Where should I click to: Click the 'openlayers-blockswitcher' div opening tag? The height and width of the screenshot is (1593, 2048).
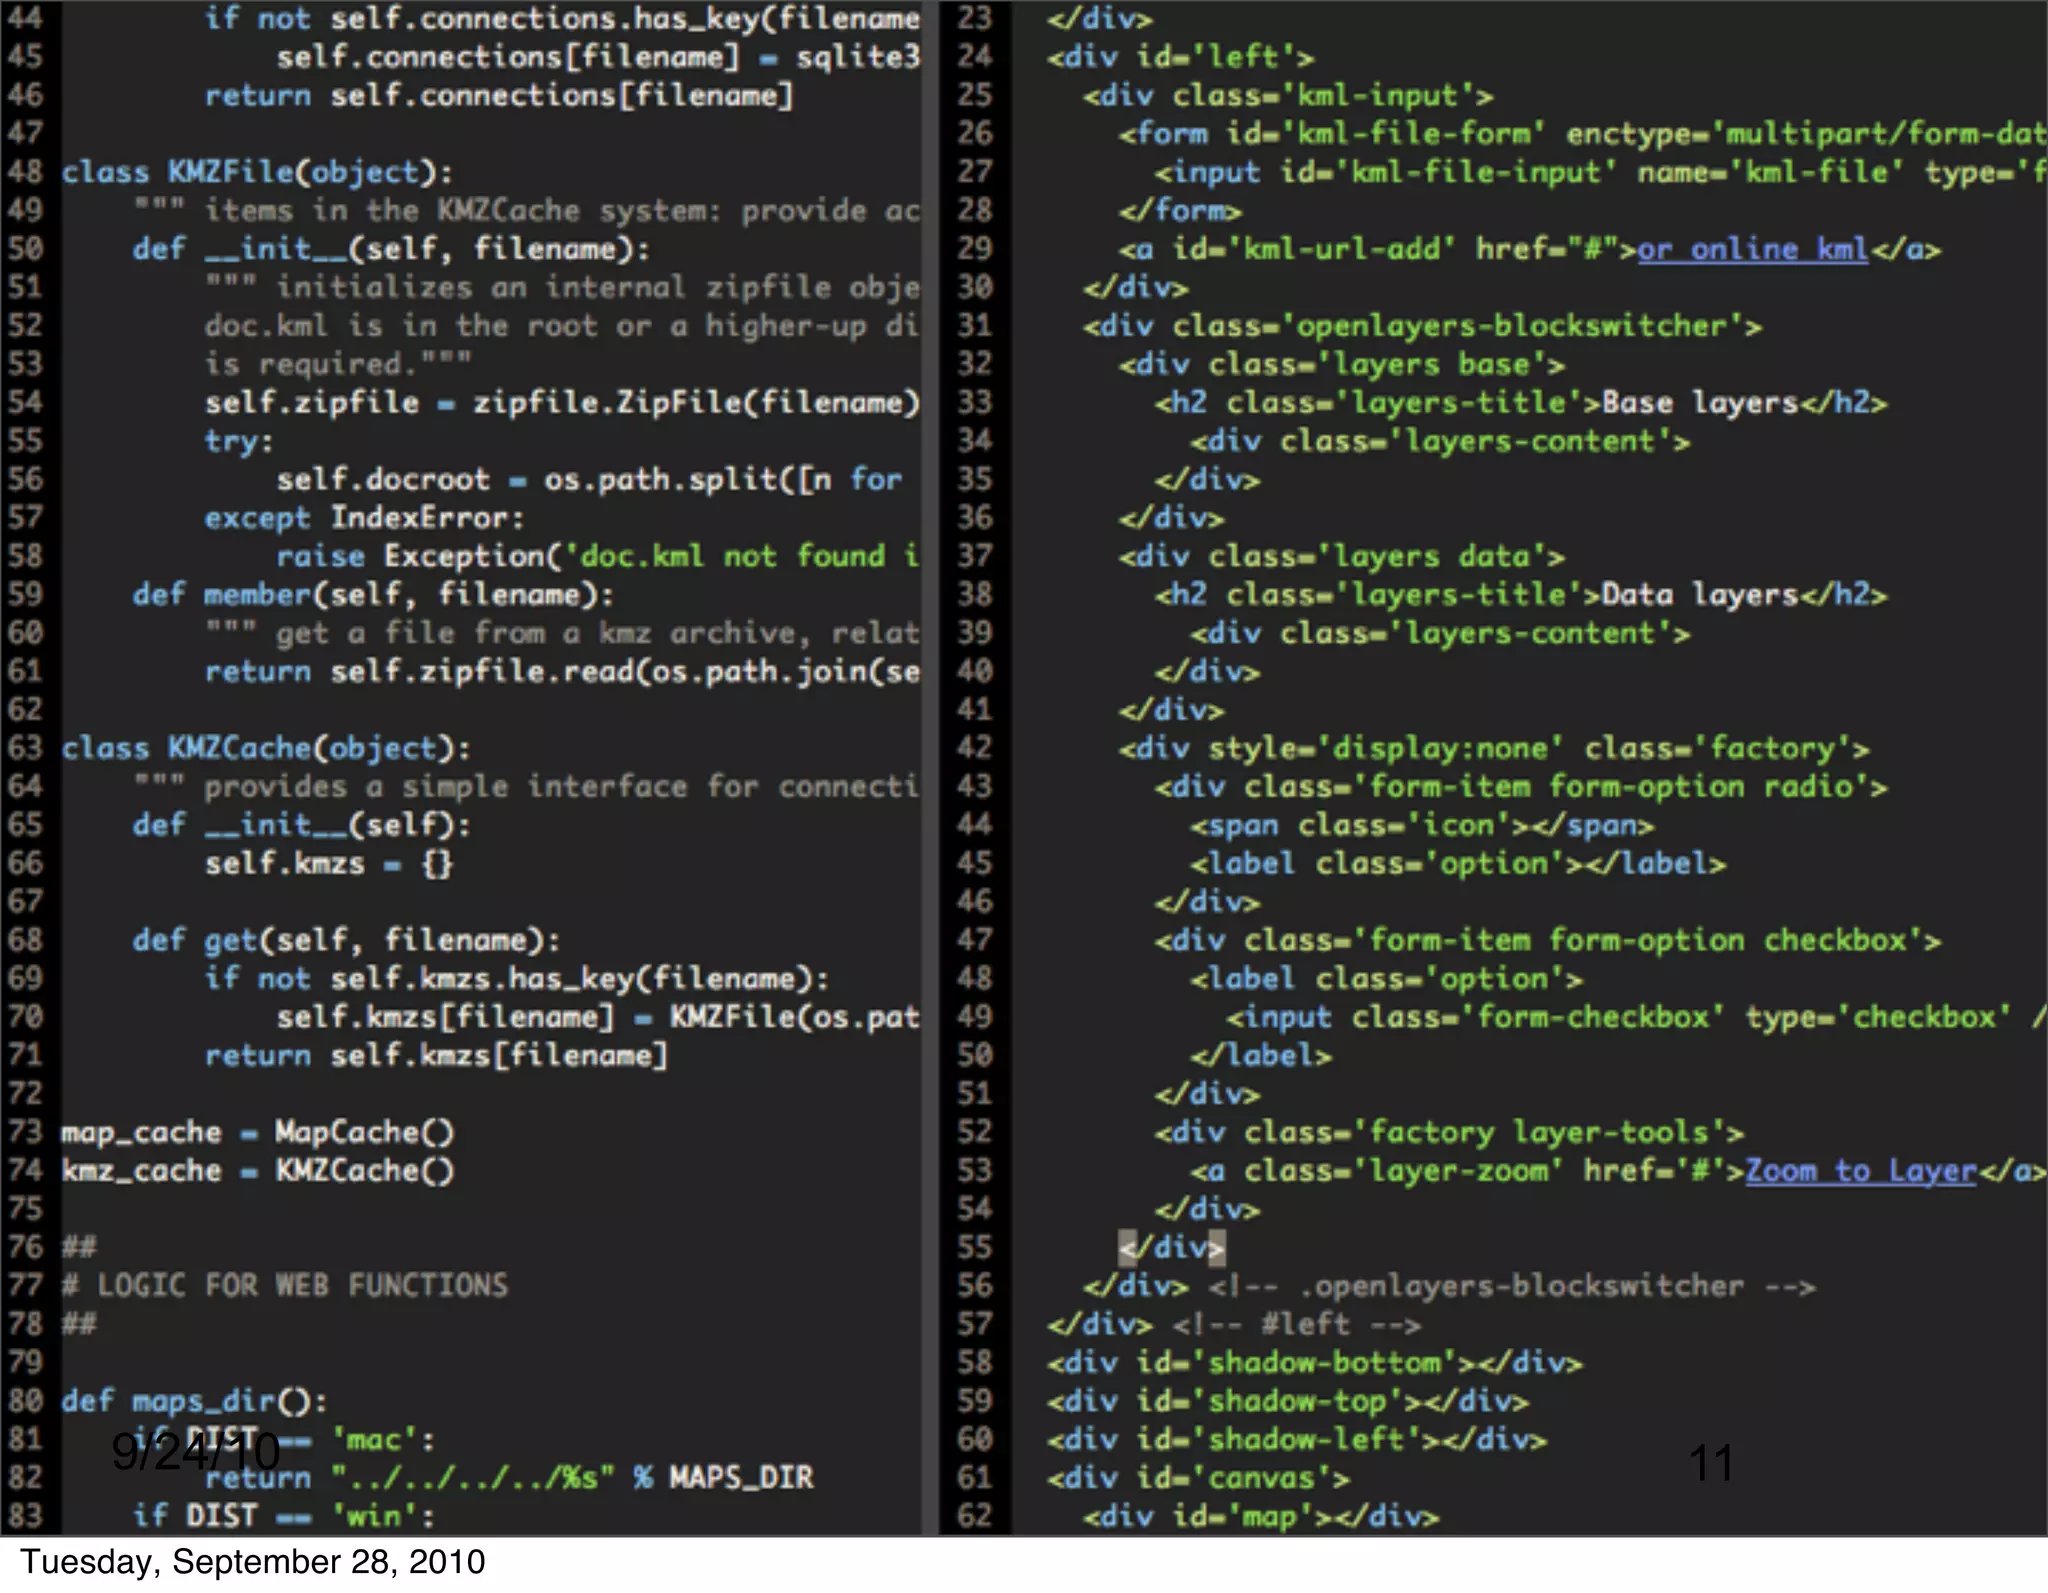tap(1422, 326)
